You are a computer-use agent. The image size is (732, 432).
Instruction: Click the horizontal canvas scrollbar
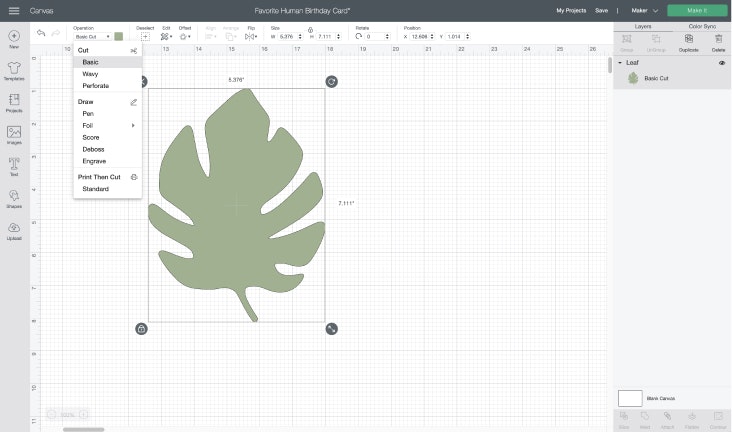click(x=84, y=429)
